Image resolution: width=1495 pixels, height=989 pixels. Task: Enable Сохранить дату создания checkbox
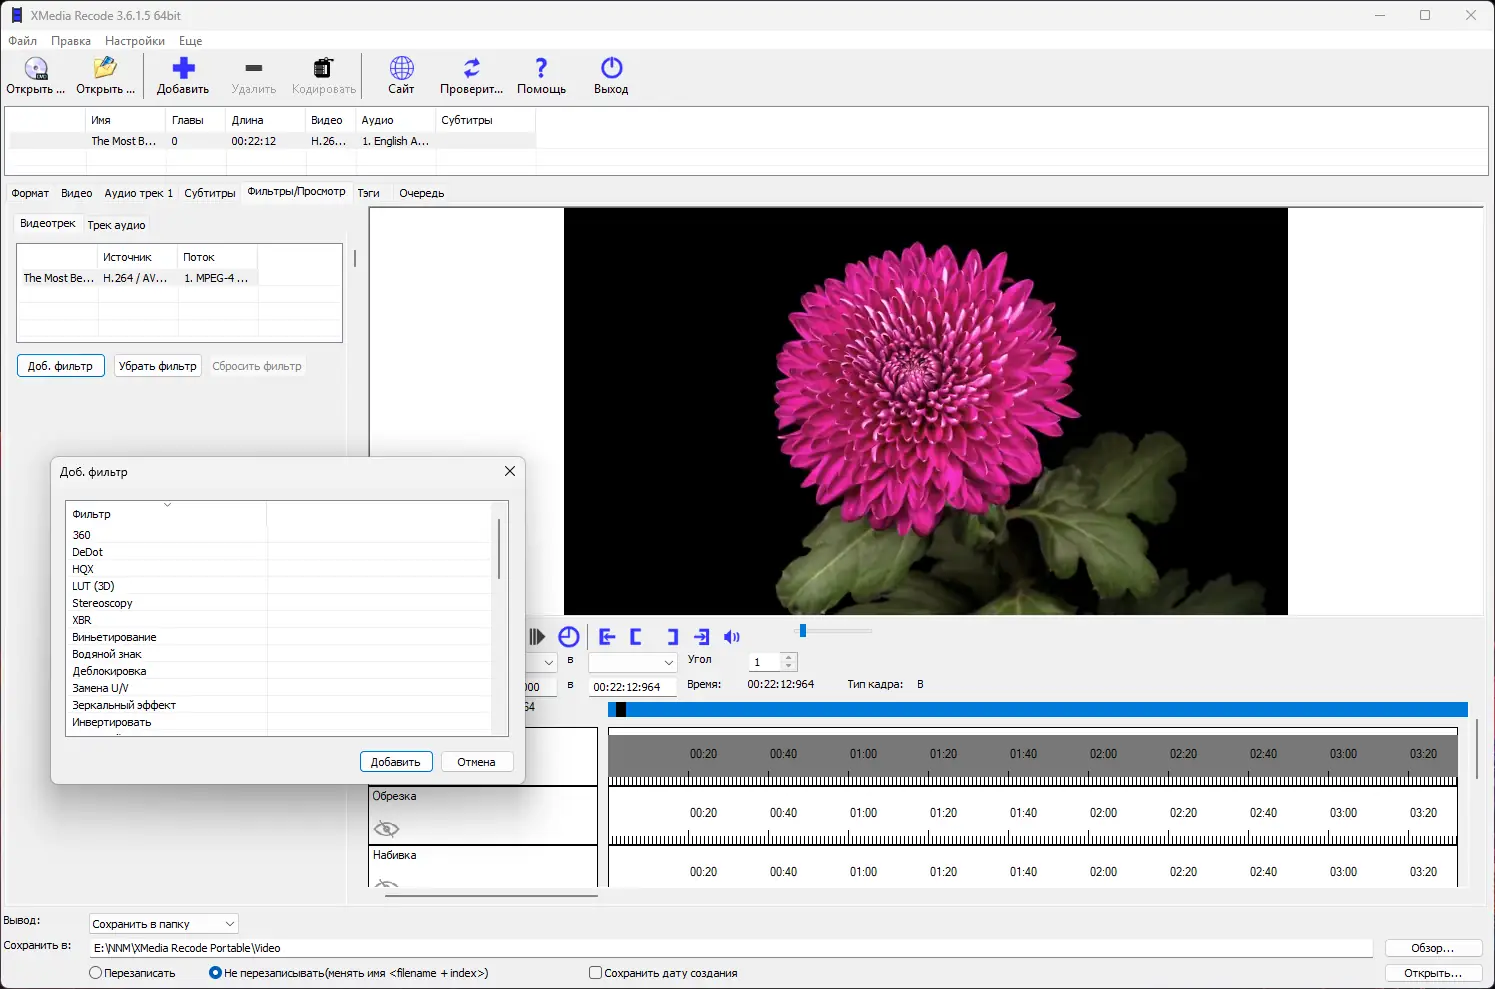click(596, 973)
